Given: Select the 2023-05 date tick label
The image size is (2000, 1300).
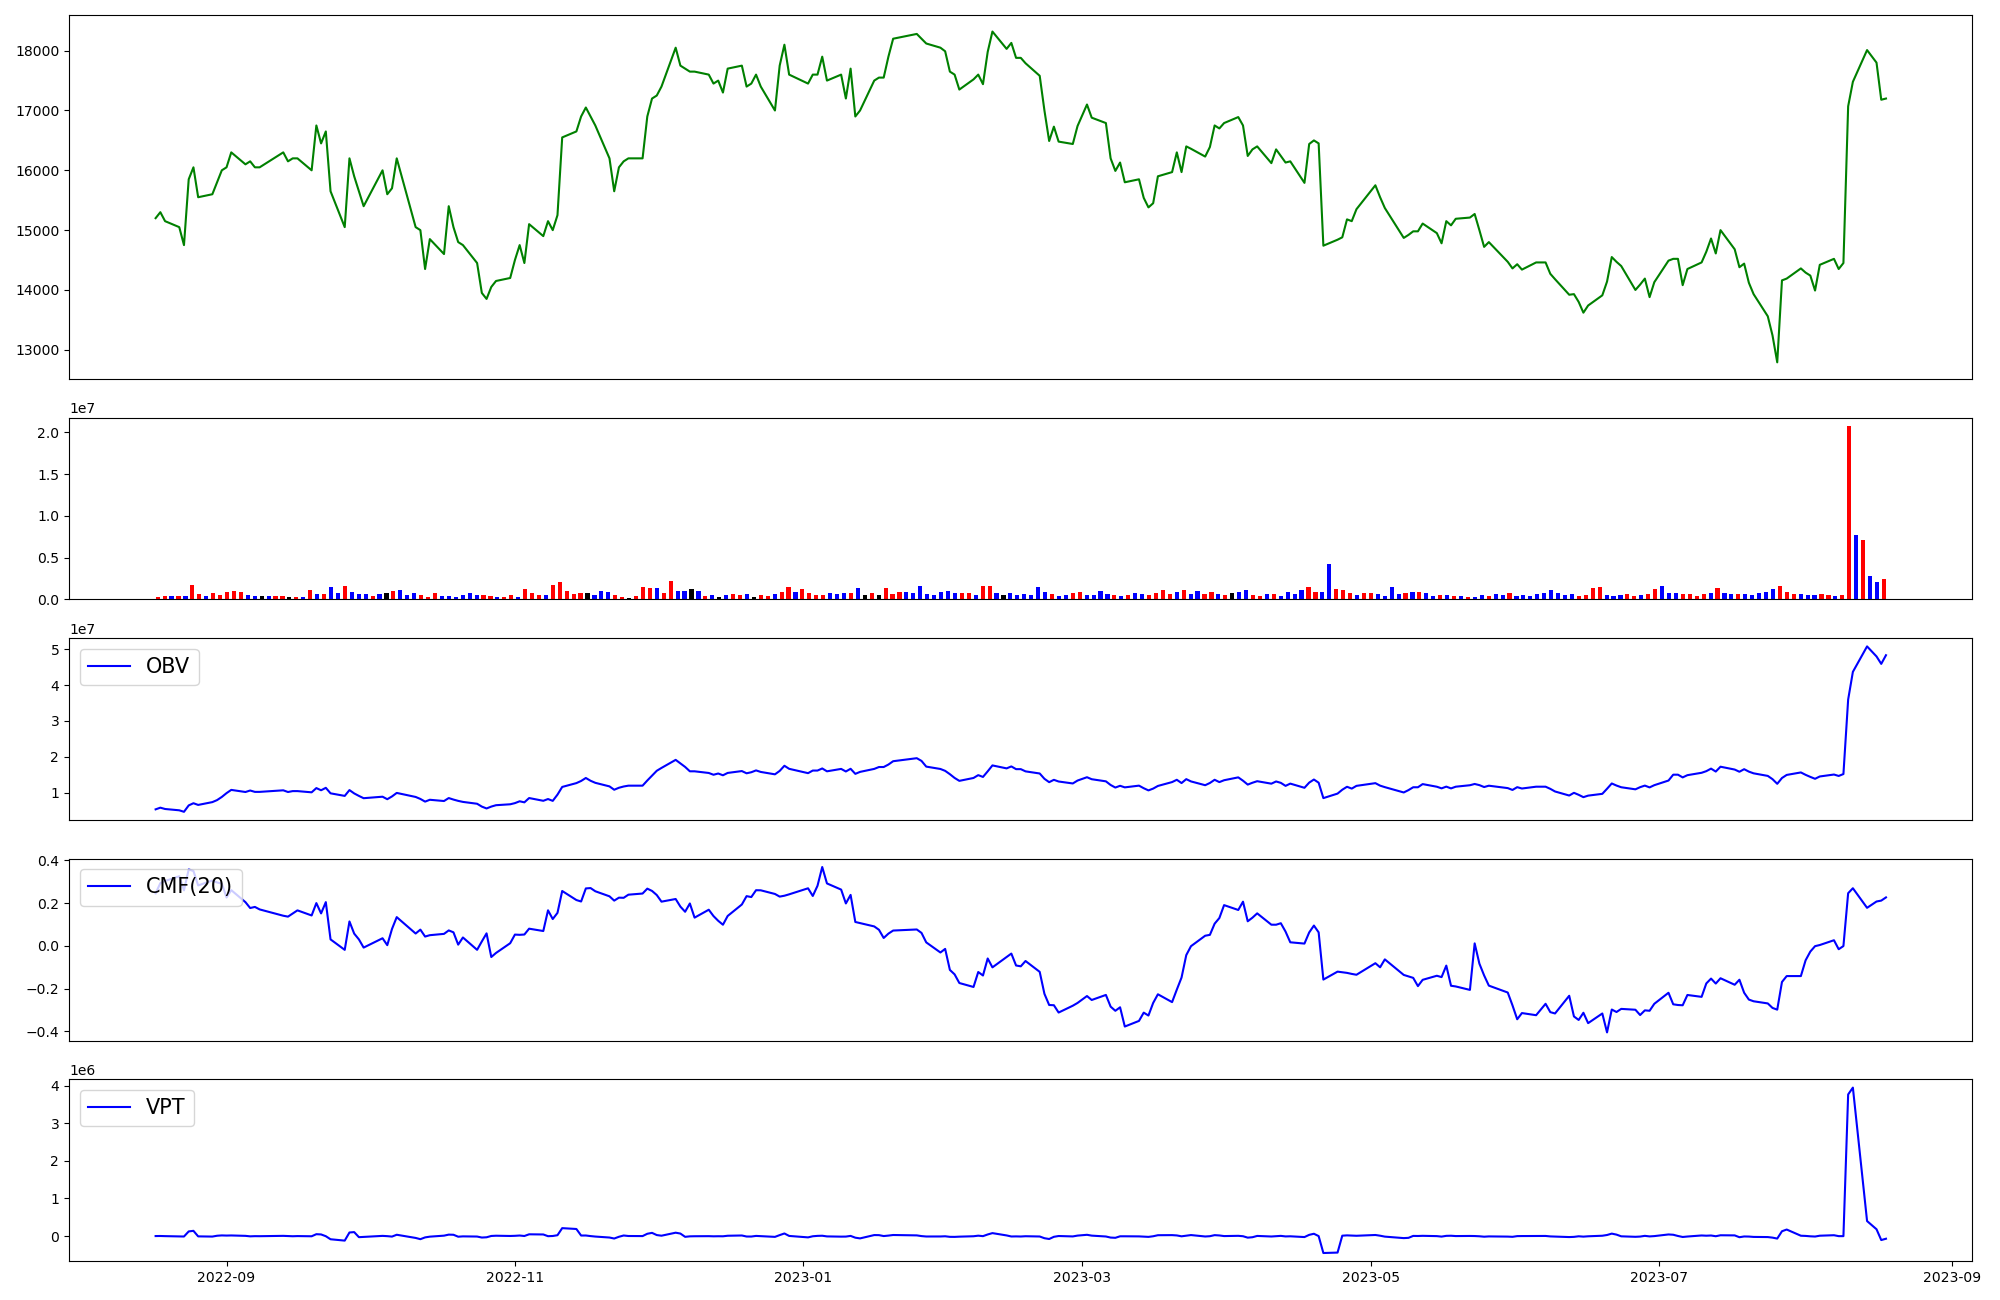Looking at the screenshot, I should [1371, 1276].
